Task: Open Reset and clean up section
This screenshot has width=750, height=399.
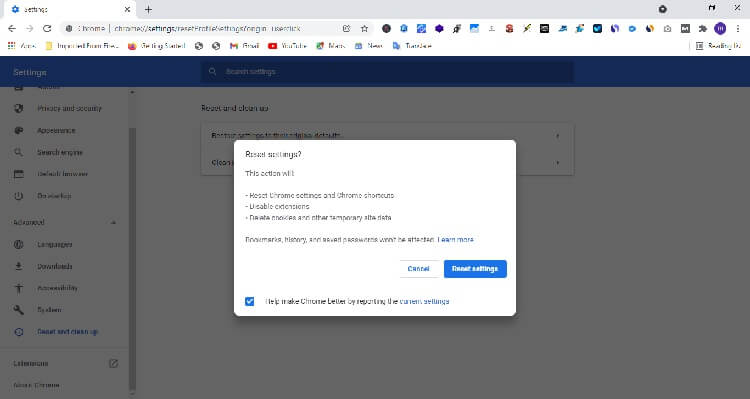Action: click(67, 332)
